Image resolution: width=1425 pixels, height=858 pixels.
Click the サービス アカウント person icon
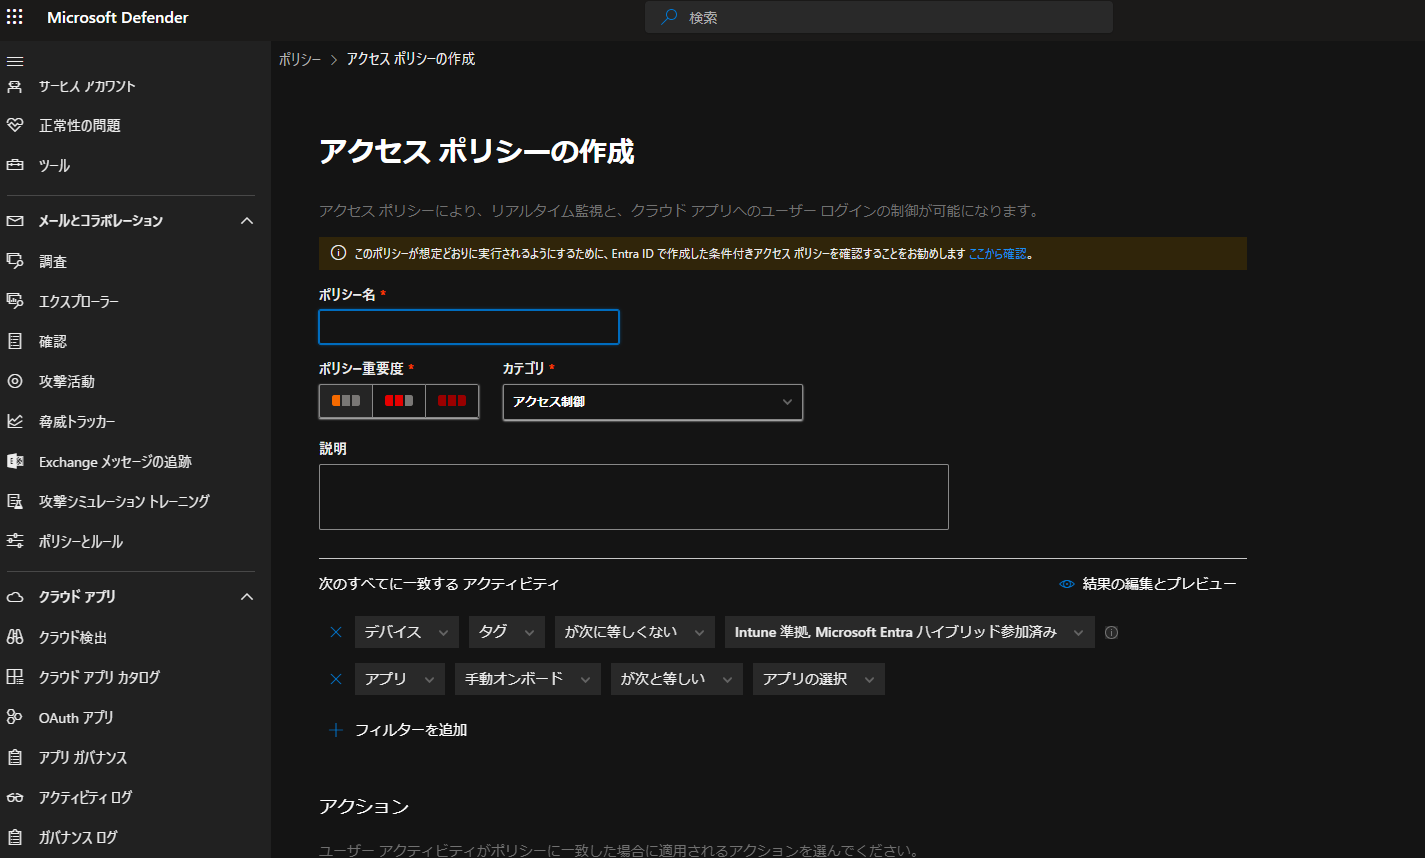pyautogui.click(x=15, y=86)
